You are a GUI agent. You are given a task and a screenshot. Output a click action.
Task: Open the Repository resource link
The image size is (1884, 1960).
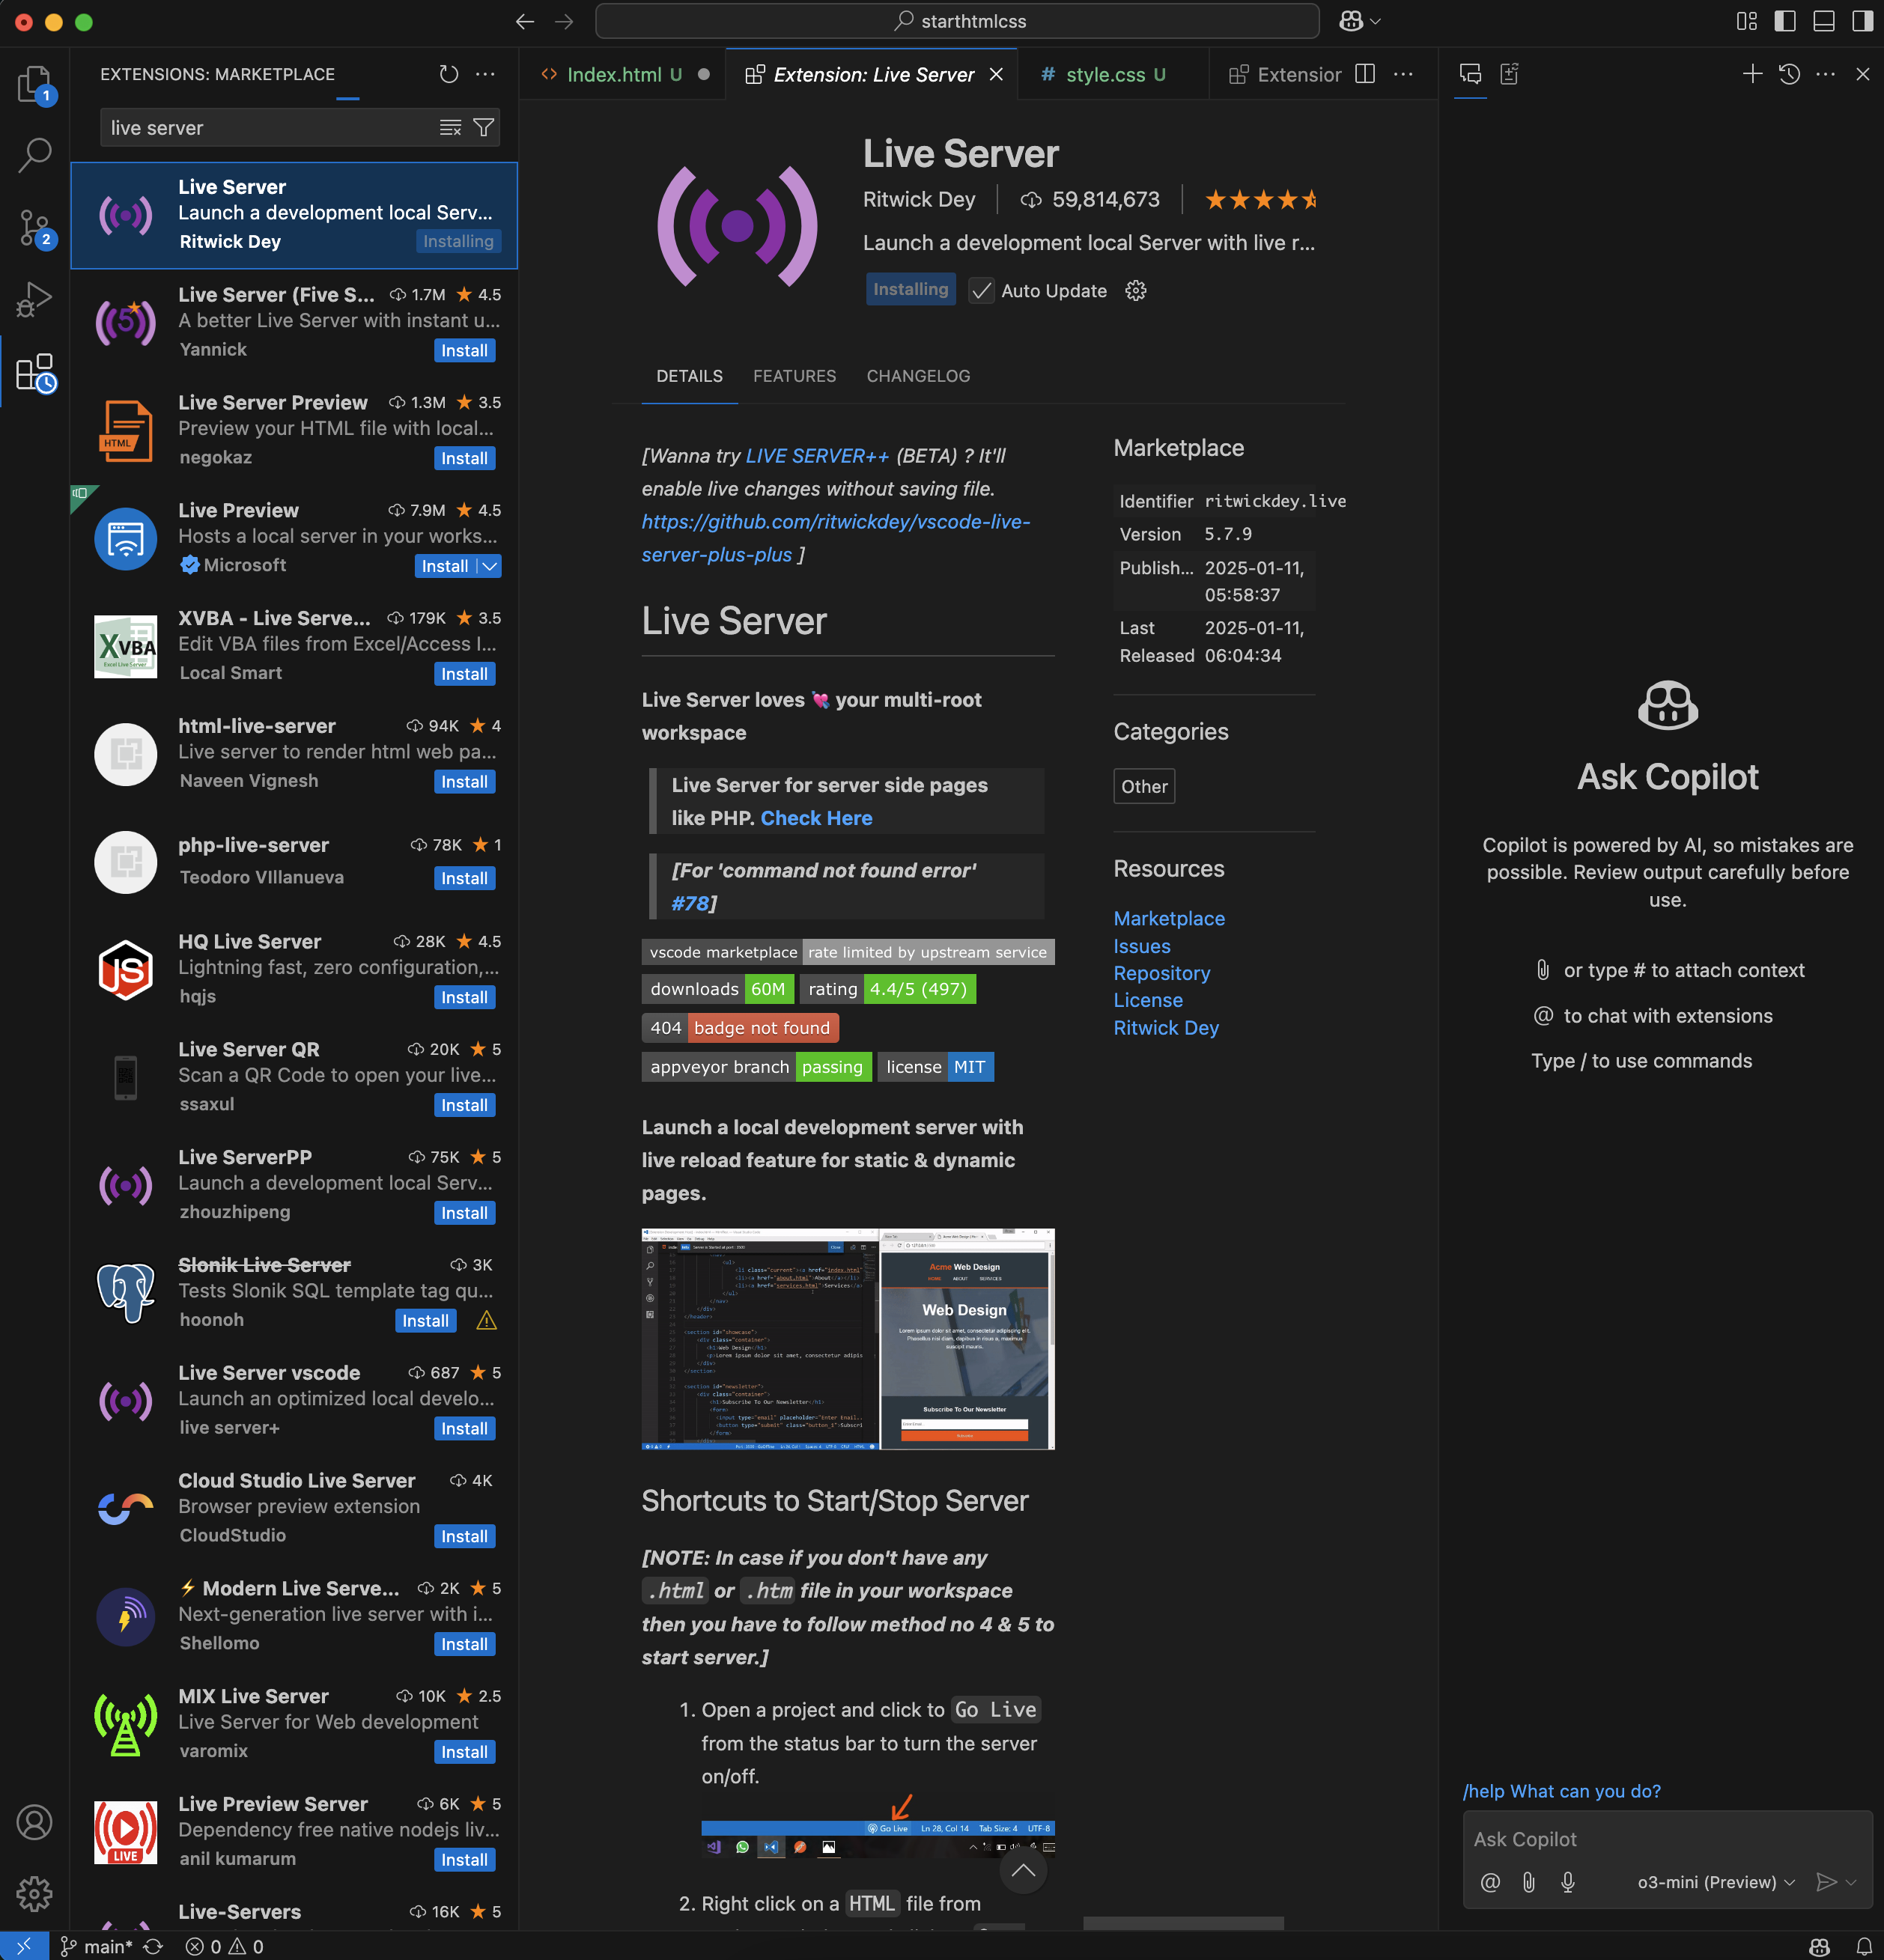(x=1161, y=973)
